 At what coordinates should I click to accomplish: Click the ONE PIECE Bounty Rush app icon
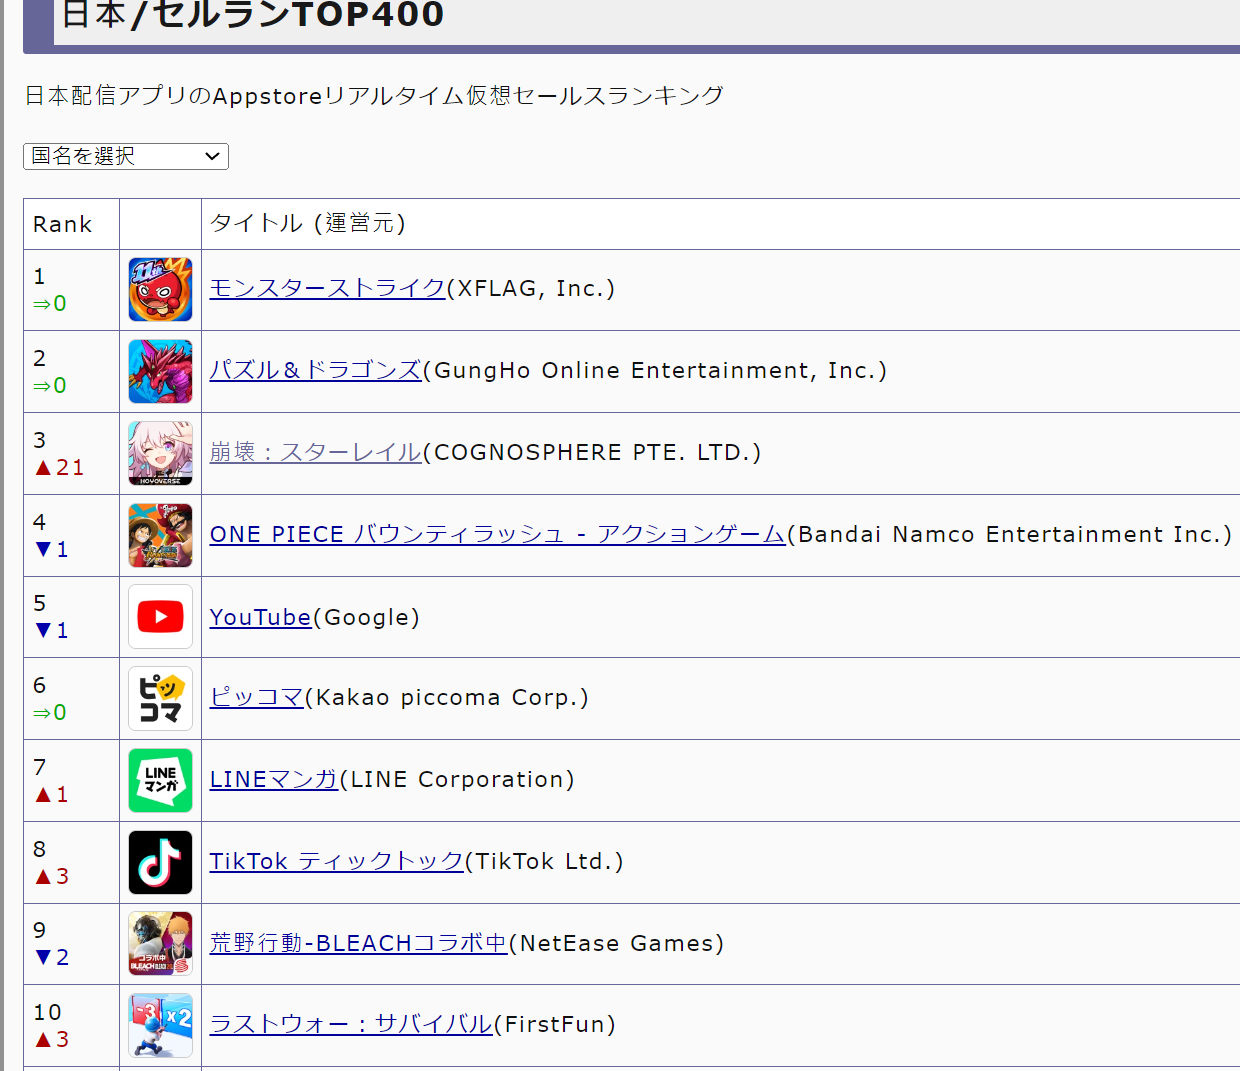coord(160,535)
